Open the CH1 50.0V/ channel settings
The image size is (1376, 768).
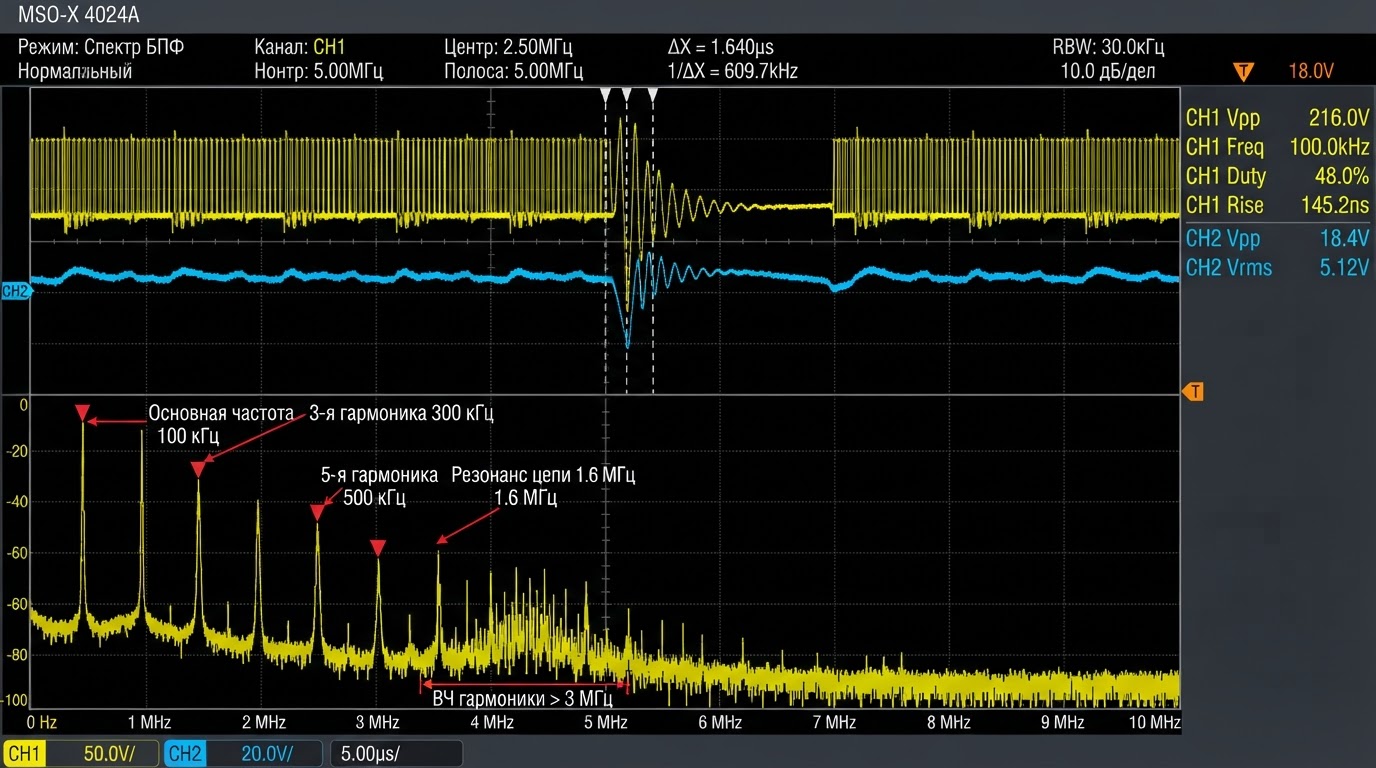(x=81, y=754)
